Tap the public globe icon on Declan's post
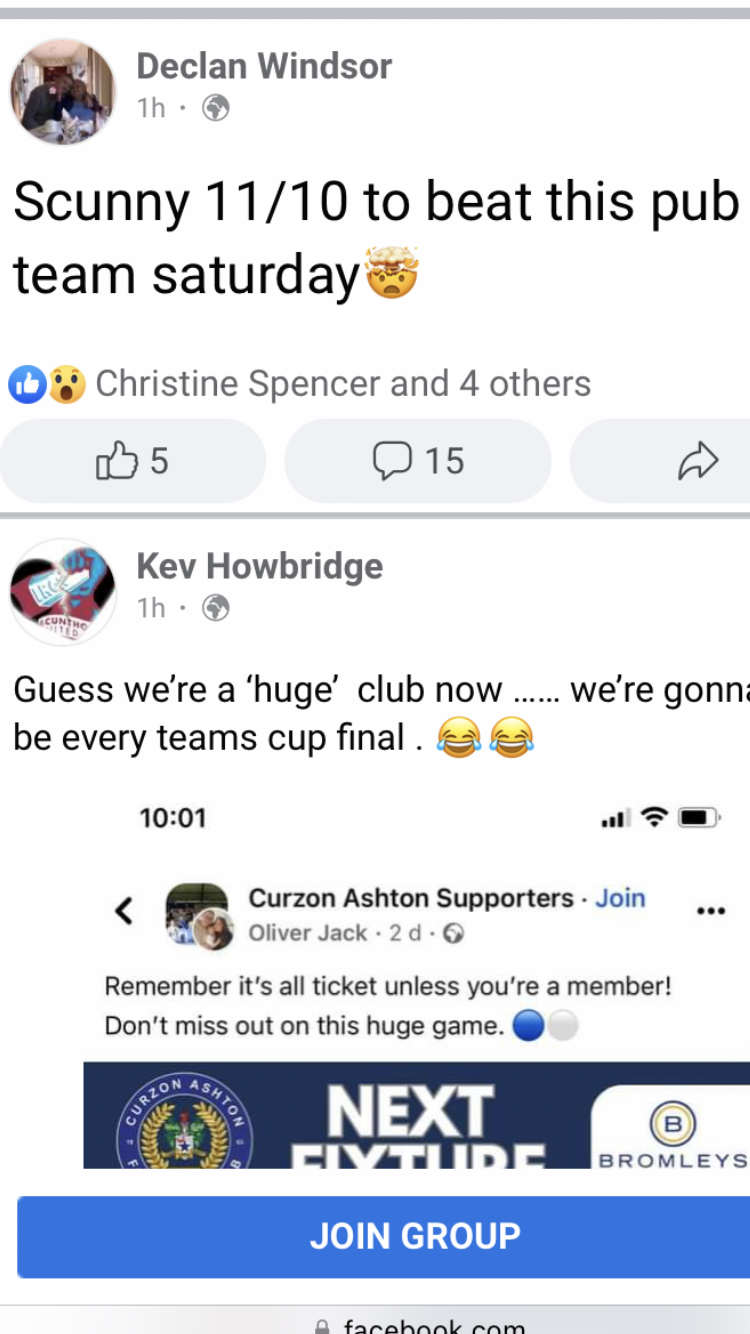750x1334 pixels. click(x=216, y=107)
